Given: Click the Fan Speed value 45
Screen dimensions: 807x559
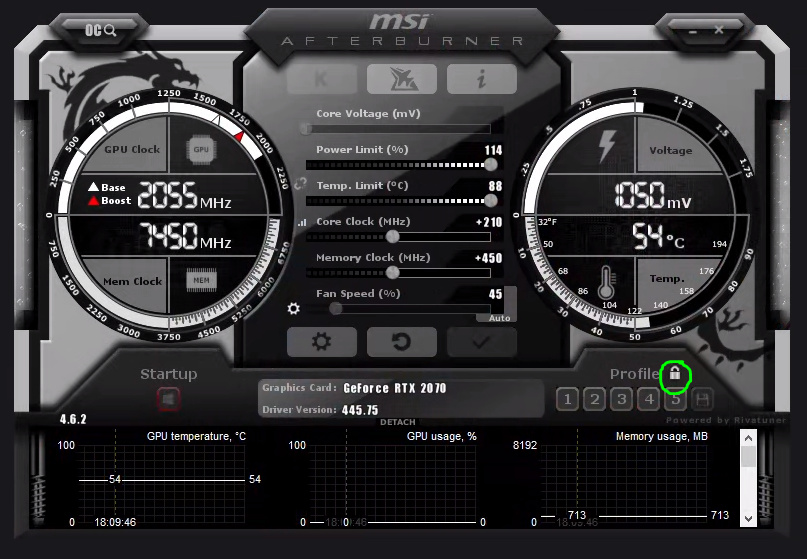Looking at the screenshot, I should 495,294.
